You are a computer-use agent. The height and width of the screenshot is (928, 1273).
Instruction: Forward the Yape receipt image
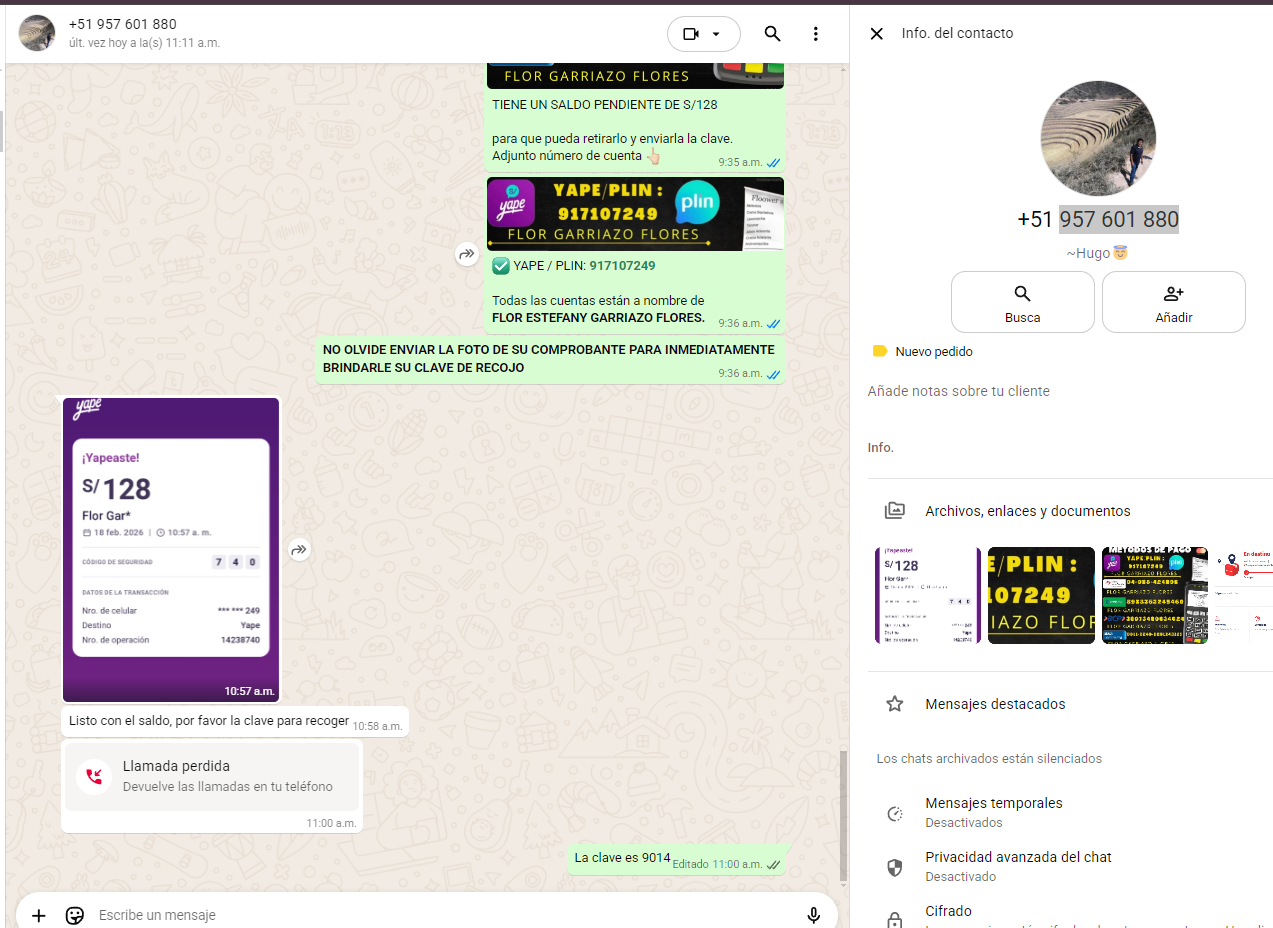pyautogui.click(x=299, y=550)
